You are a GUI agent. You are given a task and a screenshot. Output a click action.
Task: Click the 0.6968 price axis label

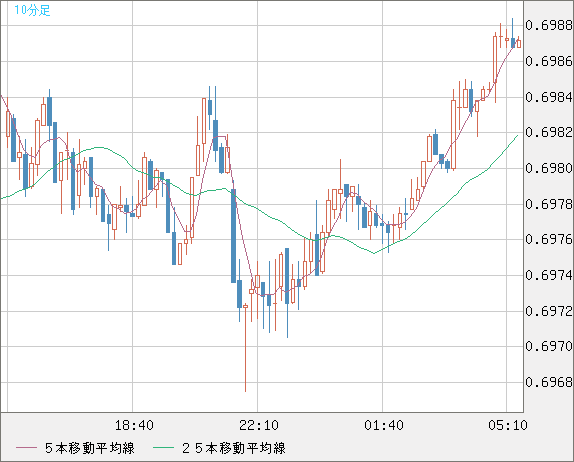coord(549,382)
